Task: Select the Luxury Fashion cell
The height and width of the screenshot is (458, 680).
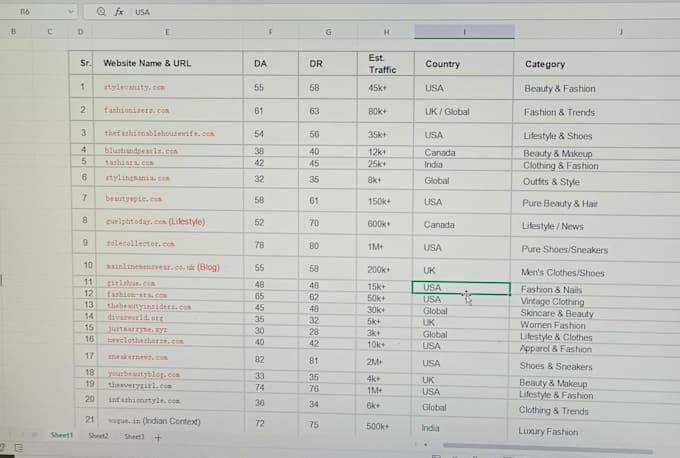Action: (x=593, y=432)
